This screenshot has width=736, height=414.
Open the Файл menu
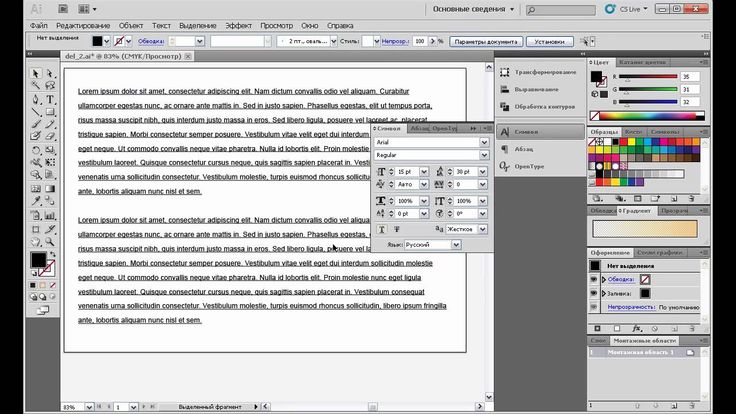coord(39,25)
